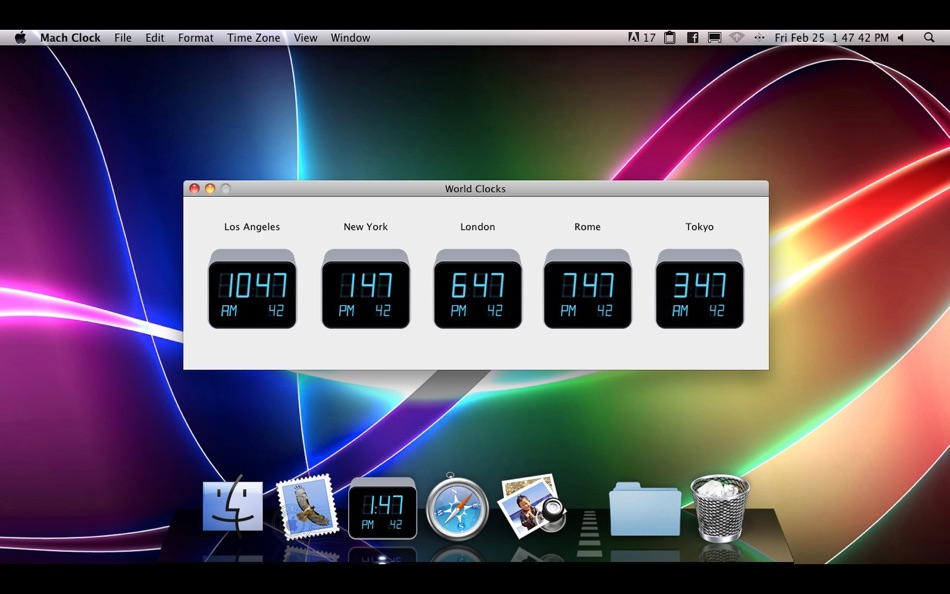Viewport: 950px width, 594px height.
Task: Open the Apple menu
Action: (21, 38)
